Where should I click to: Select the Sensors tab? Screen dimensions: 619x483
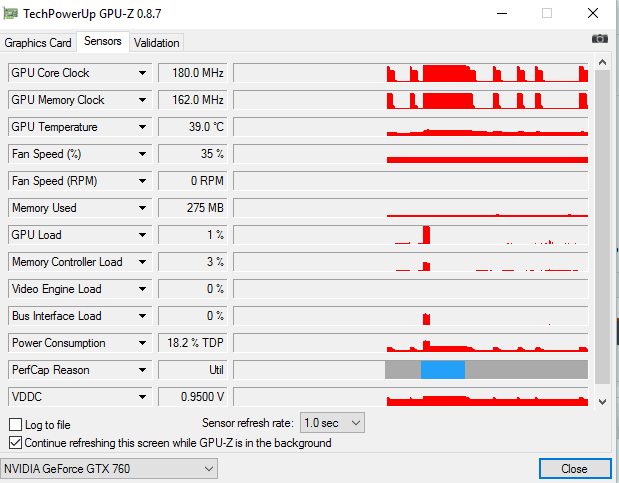click(103, 41)
